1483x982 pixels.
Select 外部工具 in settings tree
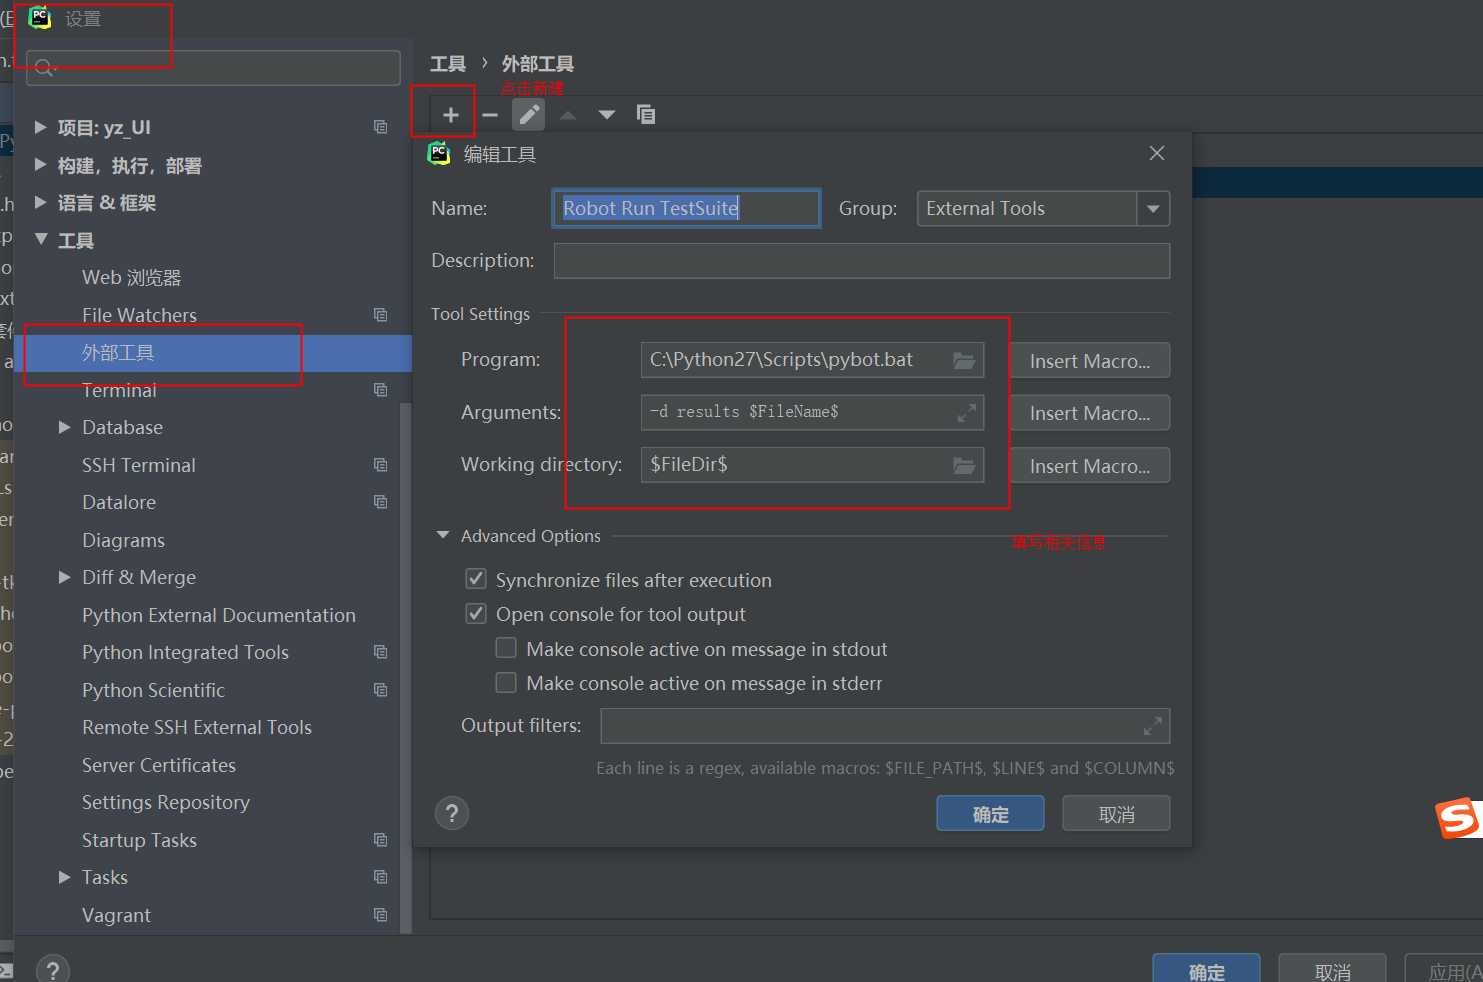coord(117,353)
